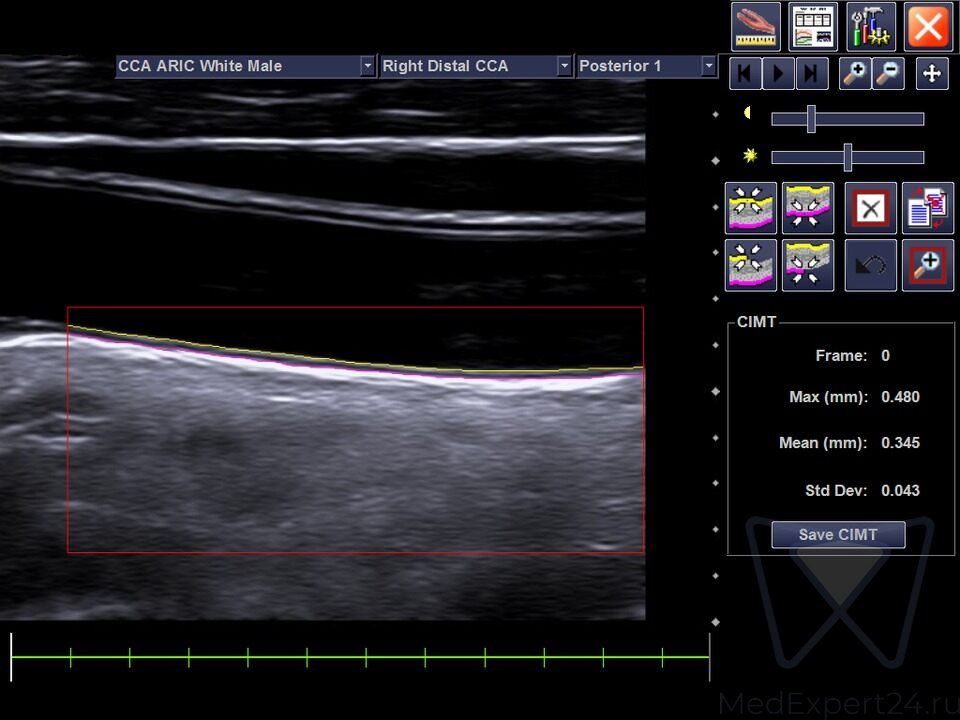The width and height of the screenshot is (960, 720).
Task: Expand the CCA ARIC White Male dropdown
Action: (x=367, y=66)
